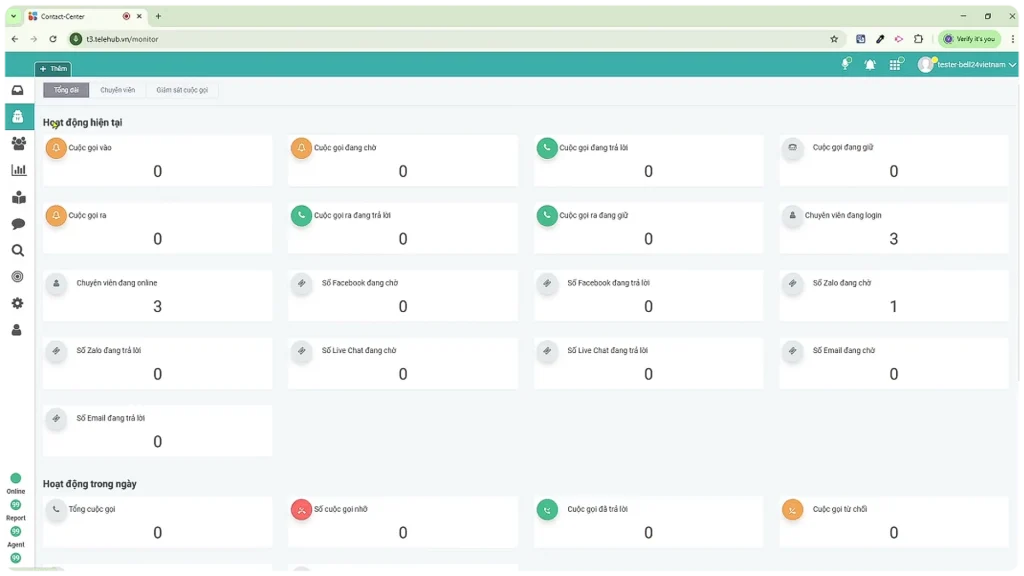This screenshot has height=576, width=1024.
Task: Open the search magnifier in the sidebar
Action: pyautogui.click(x=17, y=250)
